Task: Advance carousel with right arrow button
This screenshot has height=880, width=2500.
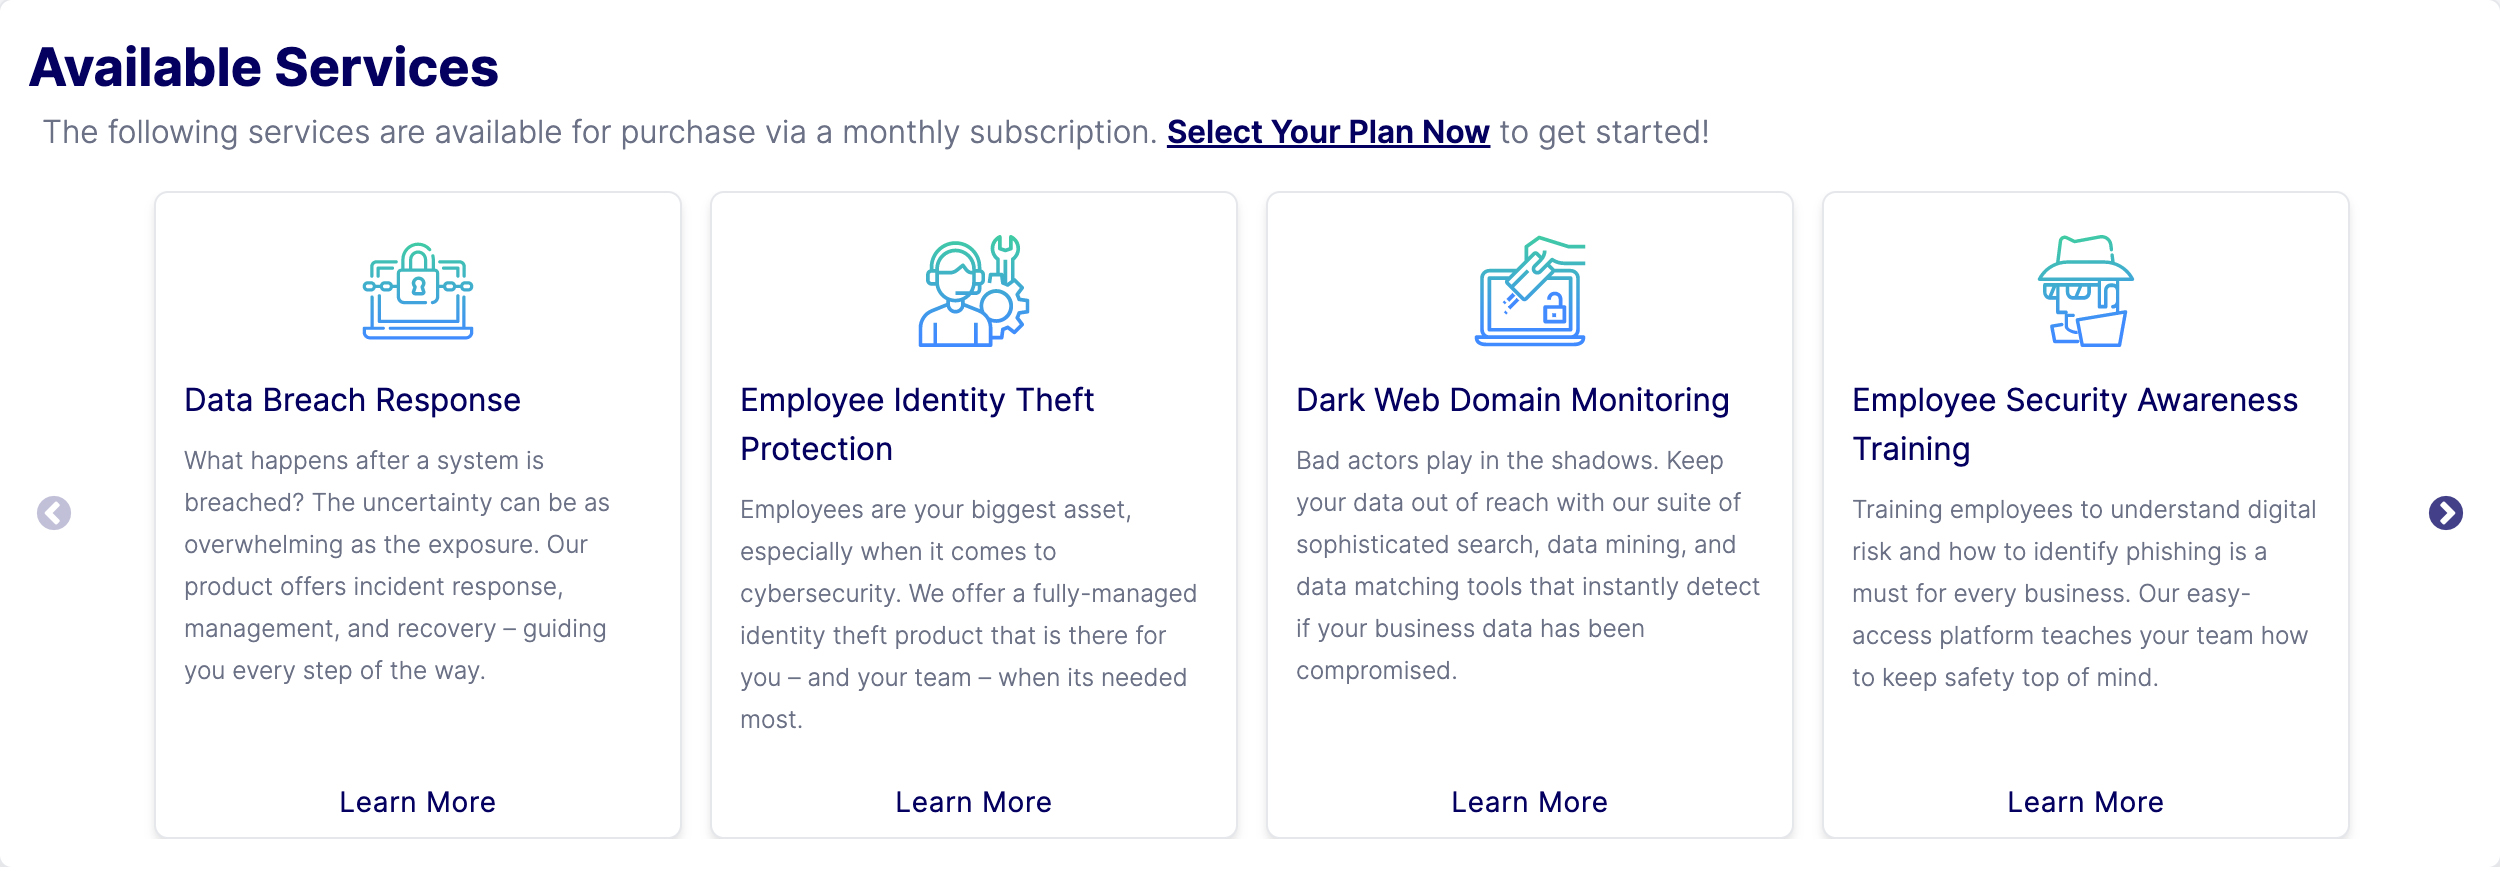Action: [2446, 513]
